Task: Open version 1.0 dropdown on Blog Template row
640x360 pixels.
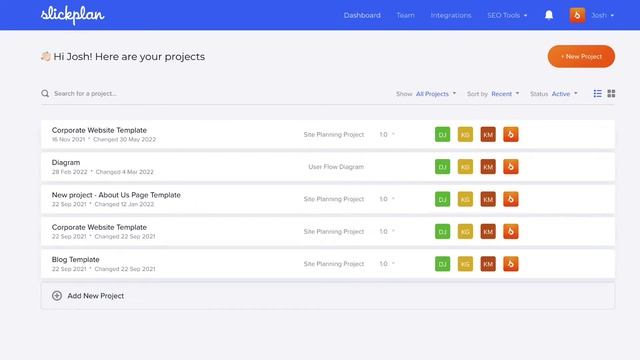Action: tap(387, 264)
